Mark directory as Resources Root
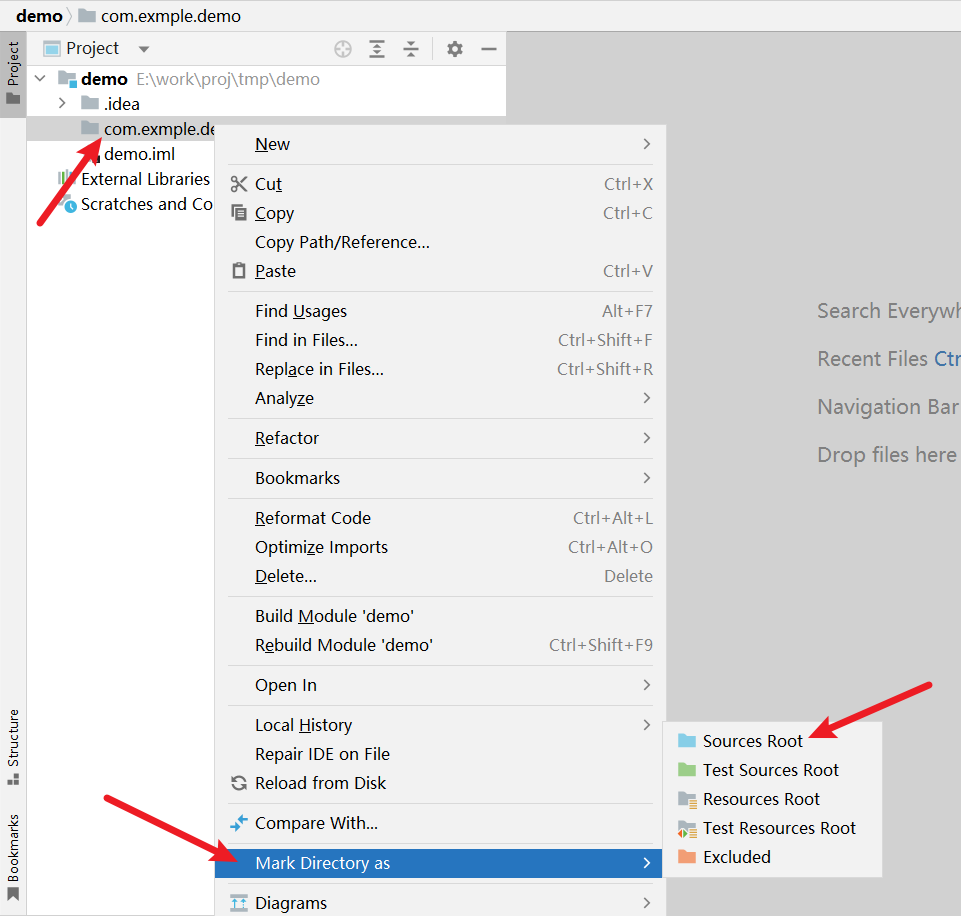The image size is (961, 916). [772, 799]
